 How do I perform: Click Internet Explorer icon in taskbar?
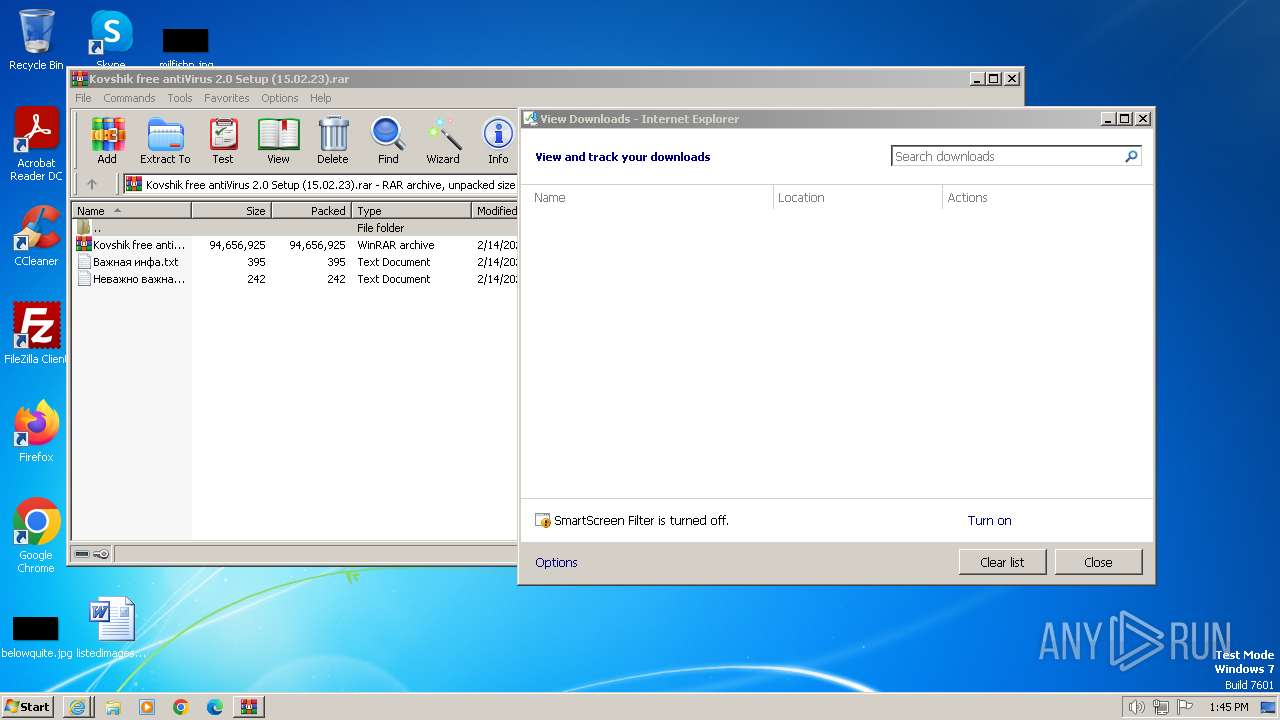pos(78,707)
